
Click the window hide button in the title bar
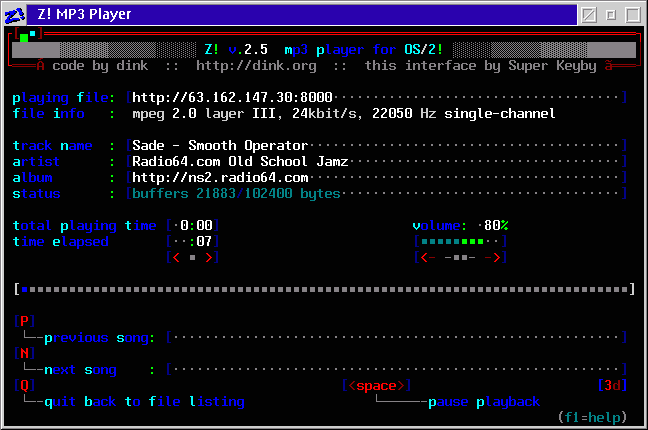[588, 15]
